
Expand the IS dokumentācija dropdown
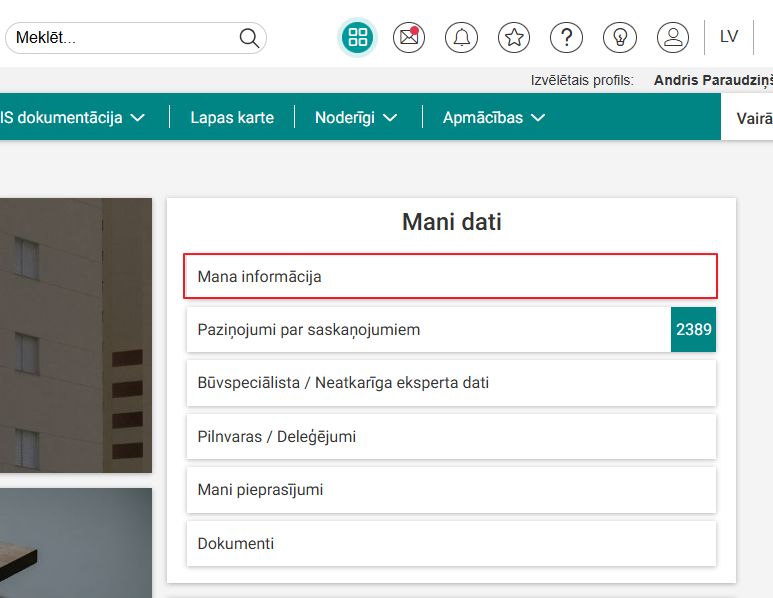[72, 117]
